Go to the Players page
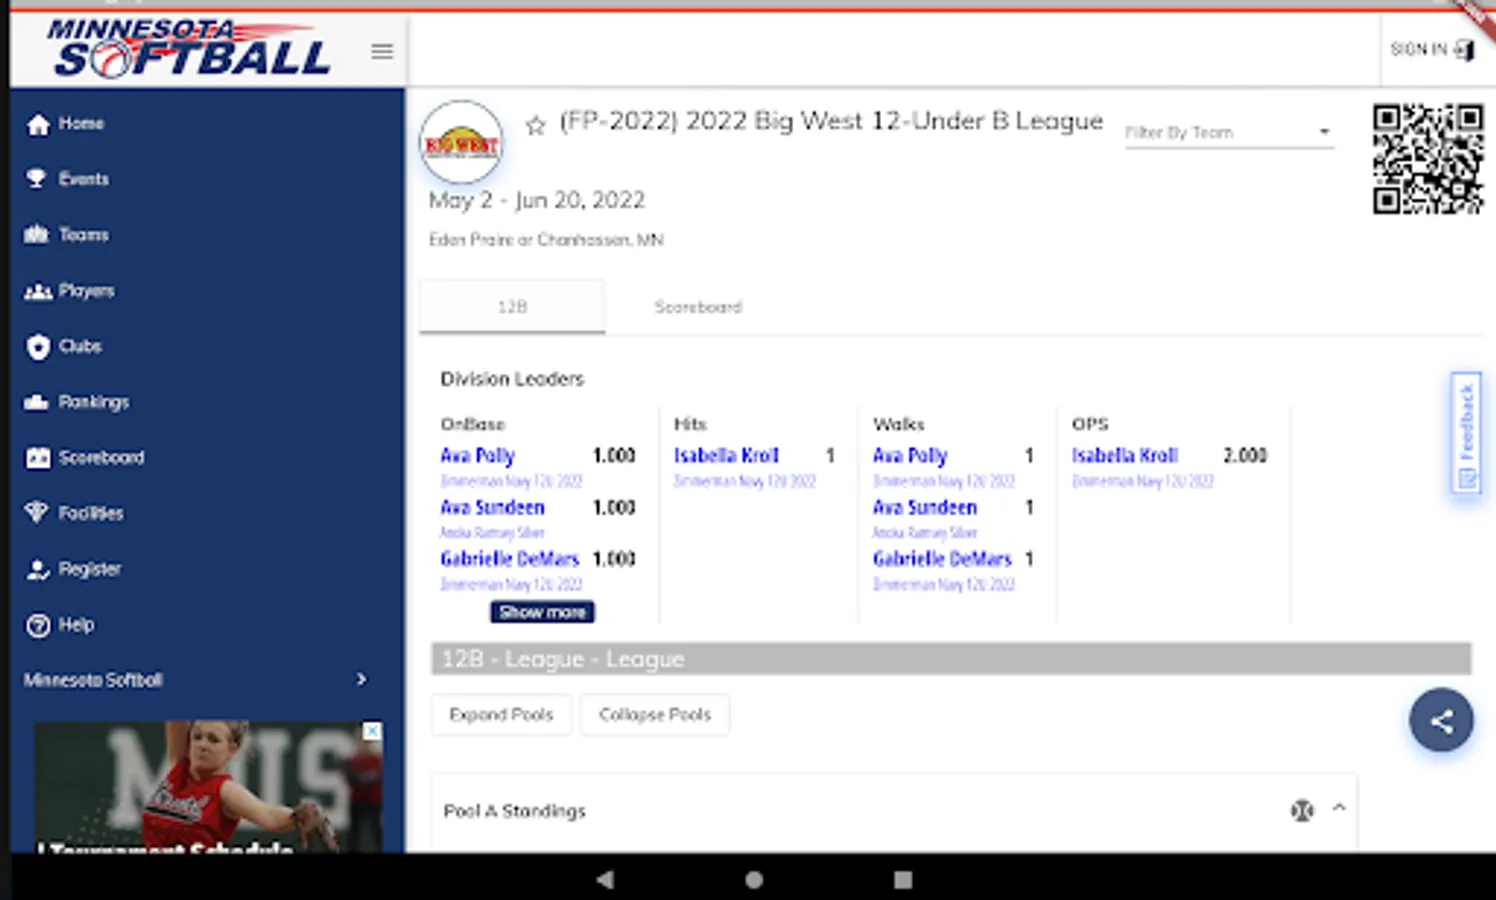The width and height of the screenshot is (1496, 900). coord(86,291)
